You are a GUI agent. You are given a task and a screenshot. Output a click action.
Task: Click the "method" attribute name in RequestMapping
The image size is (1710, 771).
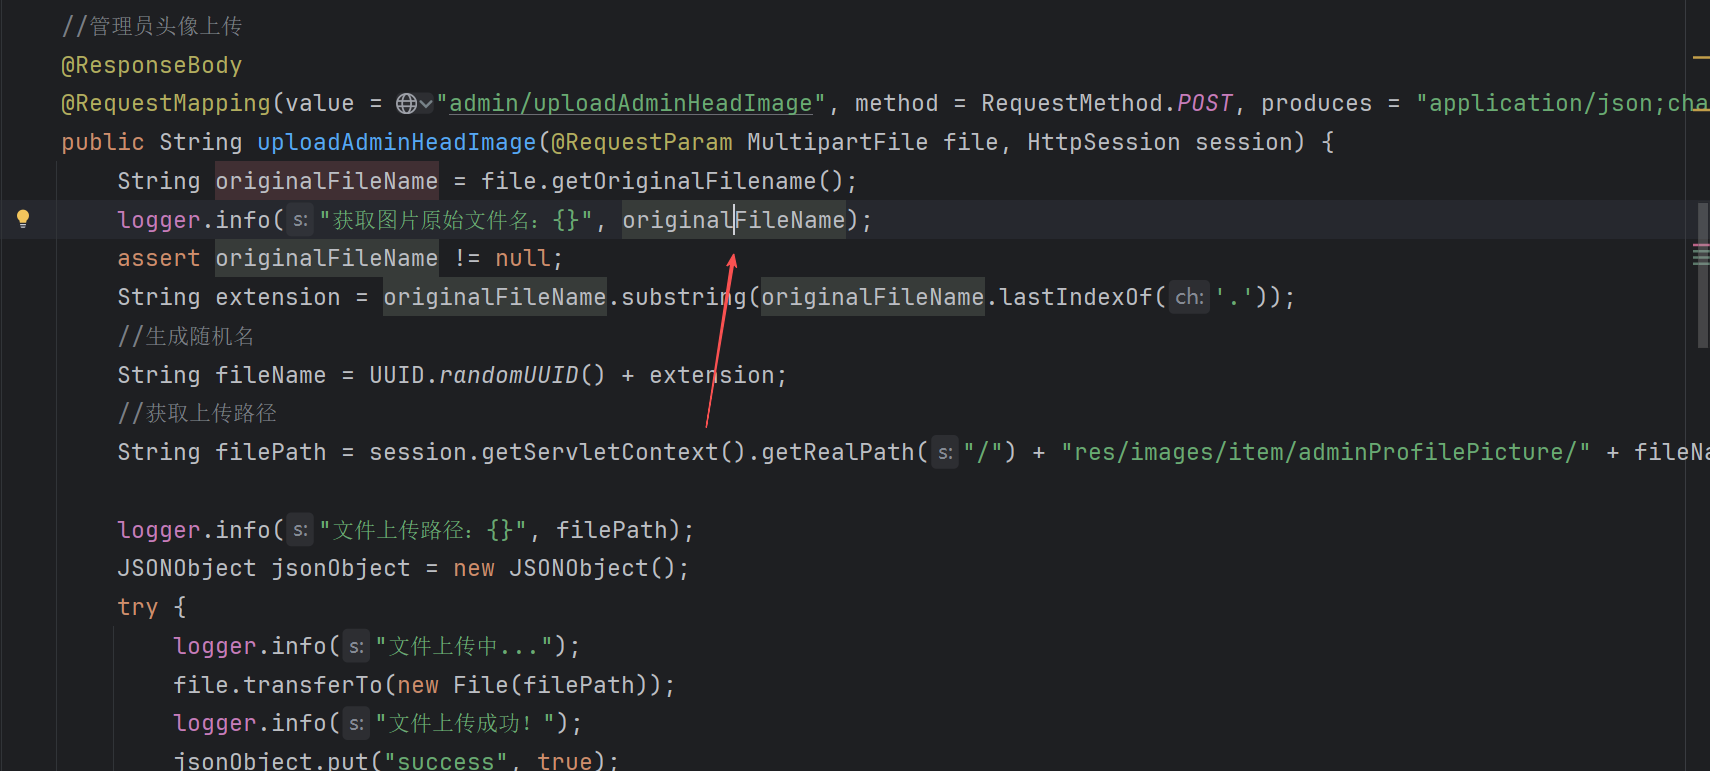tap(897, 103)
